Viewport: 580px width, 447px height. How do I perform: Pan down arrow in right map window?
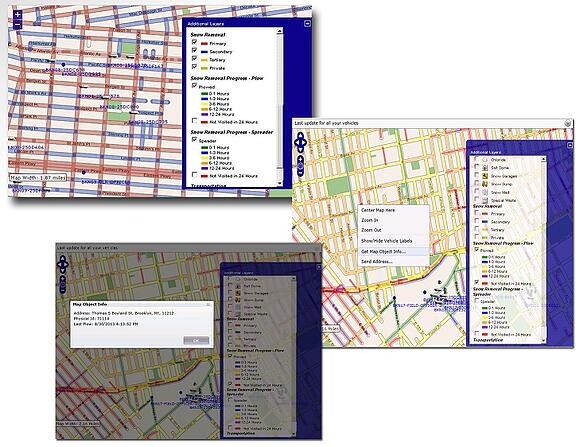[300, 149]
